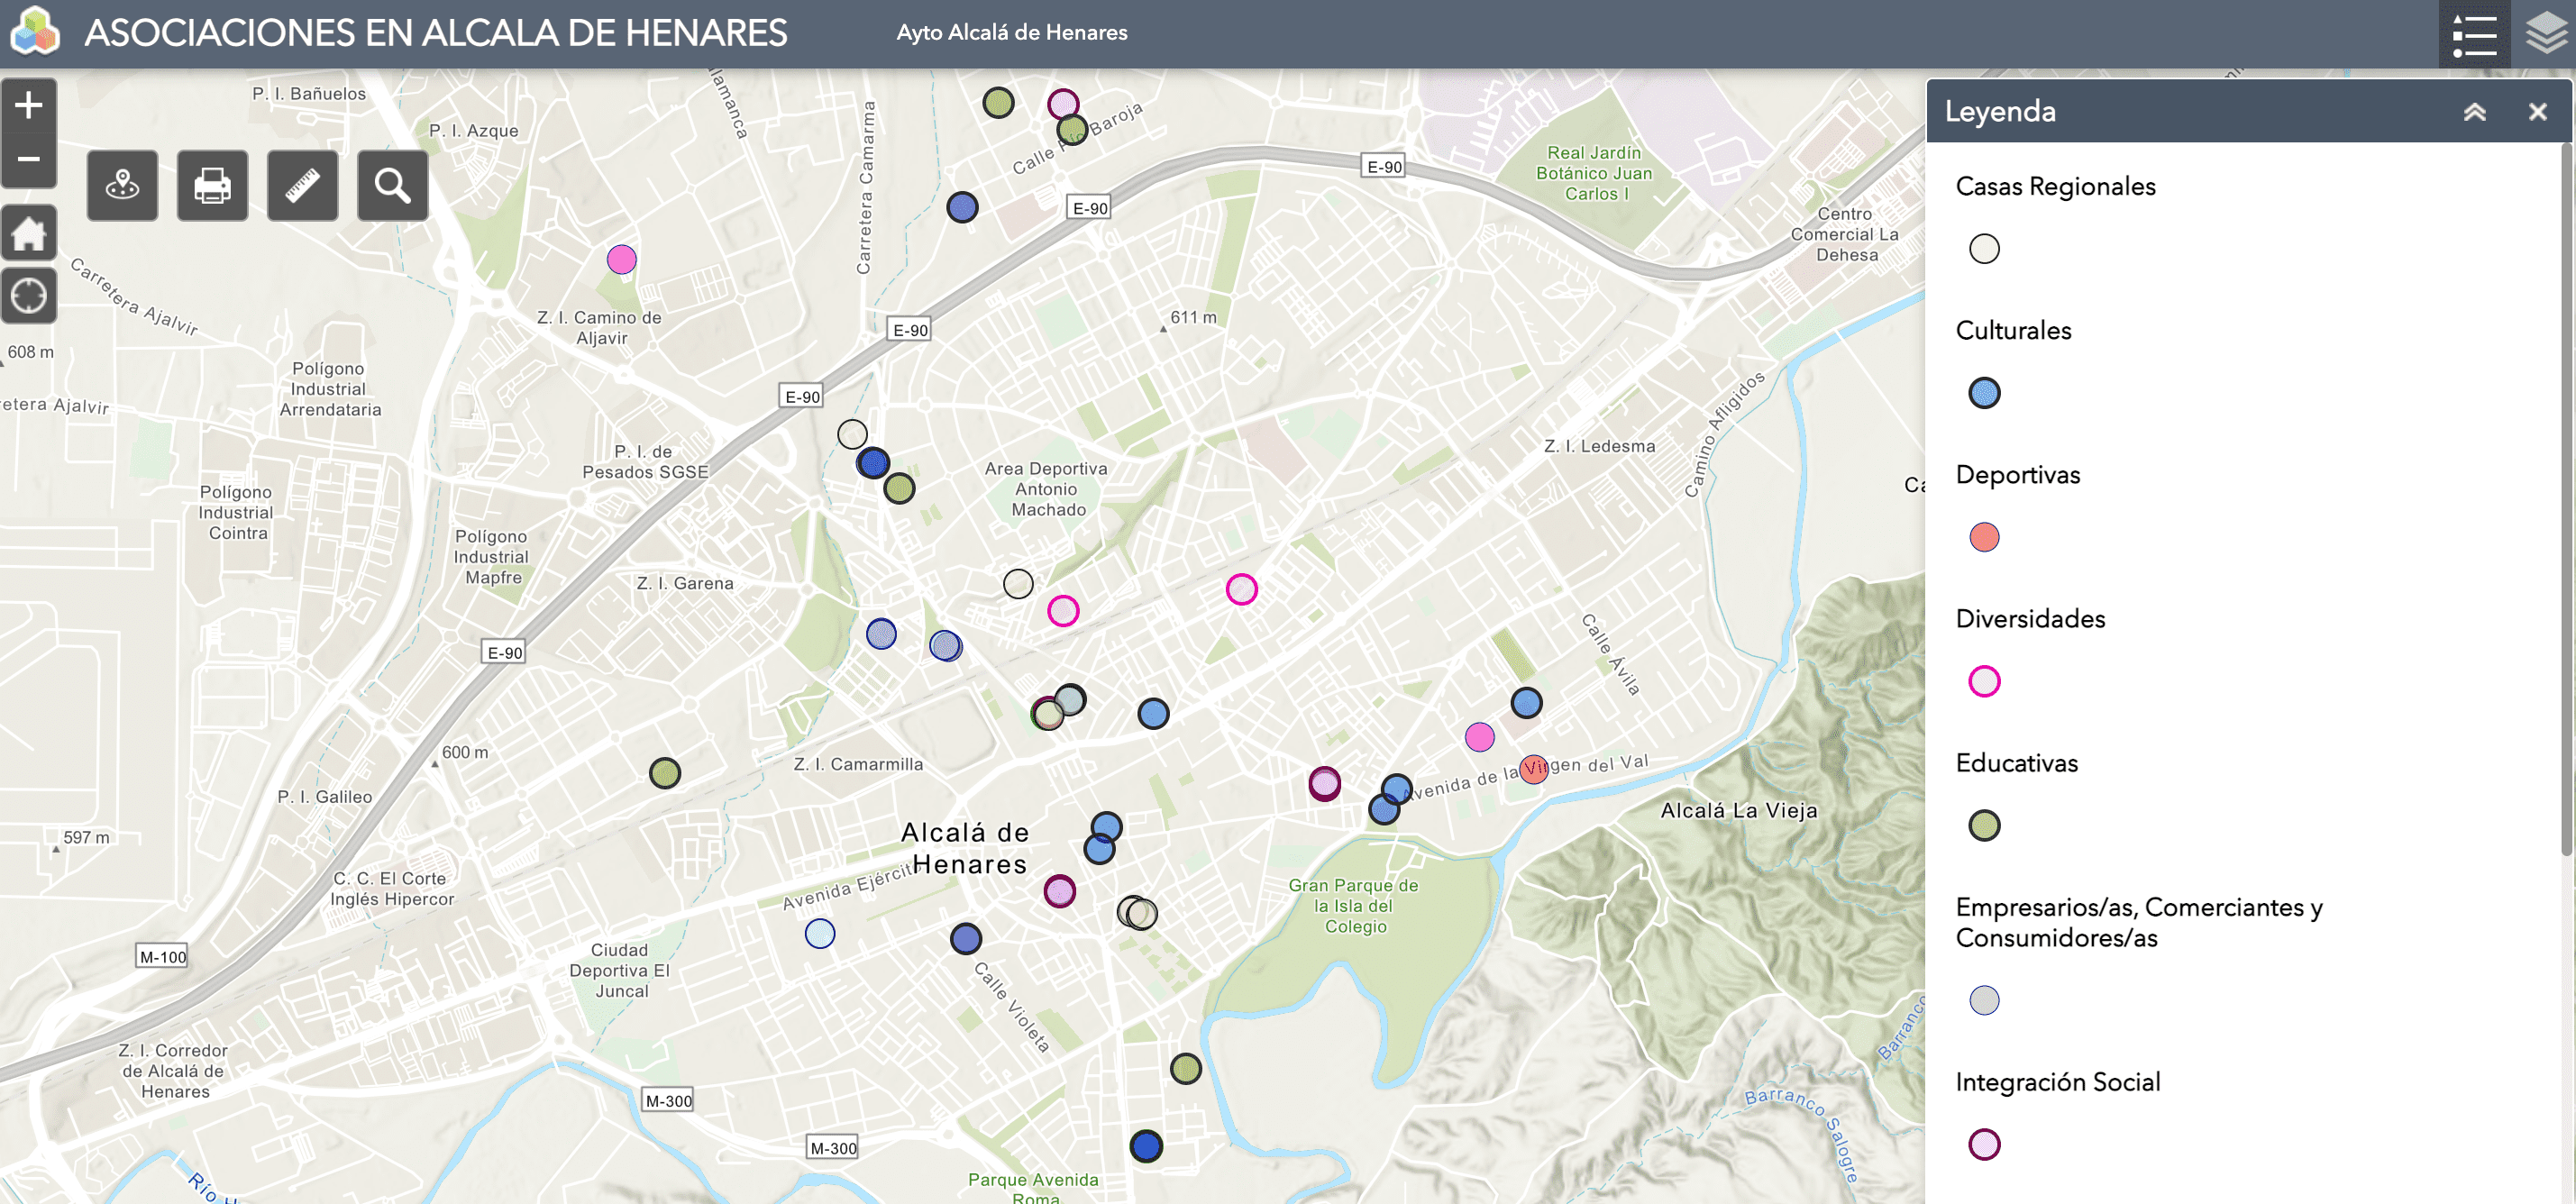The image size is (2576, 1204).
Task: Click the Ayto Alcalá de Henares link
Action: pyautogui.click(x=1011, y=33)
